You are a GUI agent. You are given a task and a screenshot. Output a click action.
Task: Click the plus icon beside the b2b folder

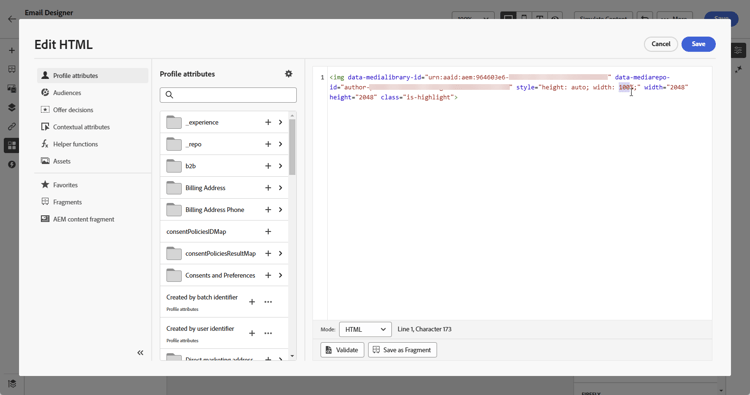268,166
